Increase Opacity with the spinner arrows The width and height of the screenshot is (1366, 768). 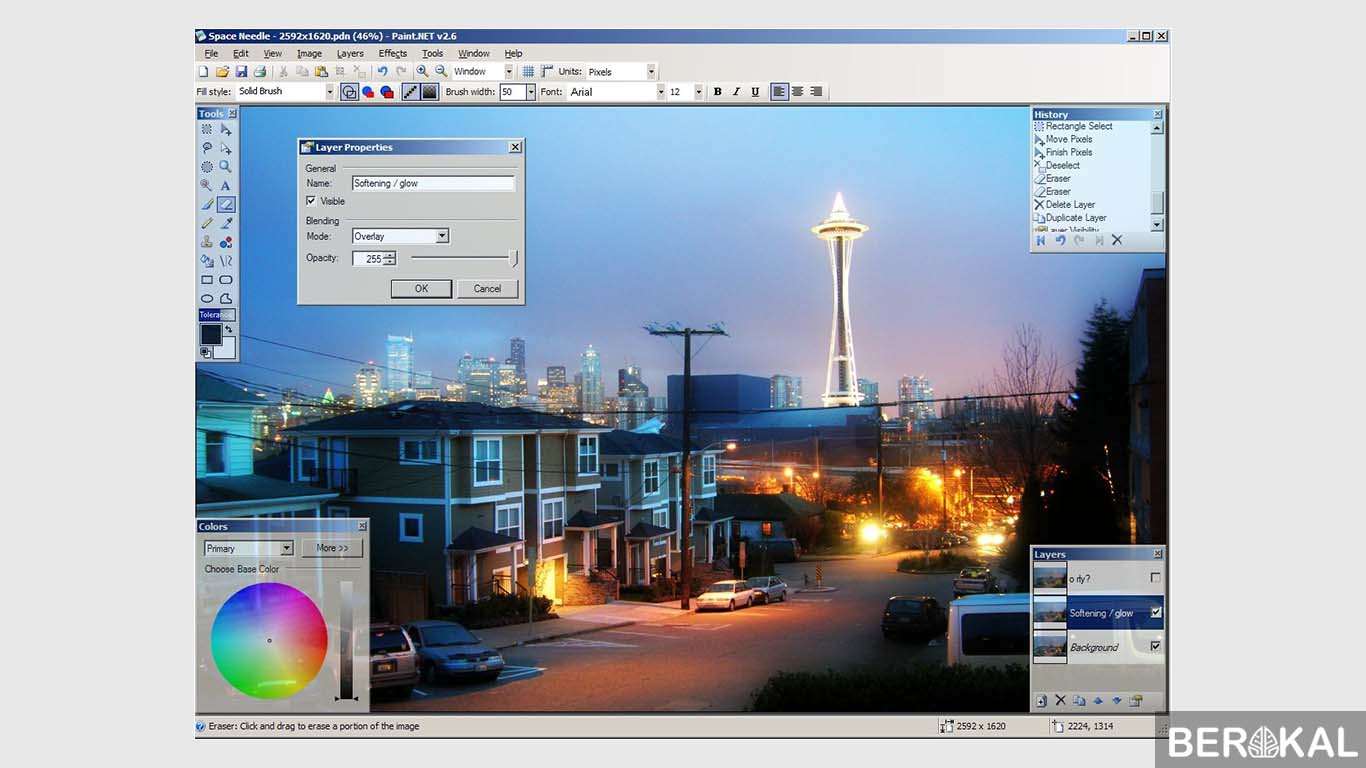[389, 255]
